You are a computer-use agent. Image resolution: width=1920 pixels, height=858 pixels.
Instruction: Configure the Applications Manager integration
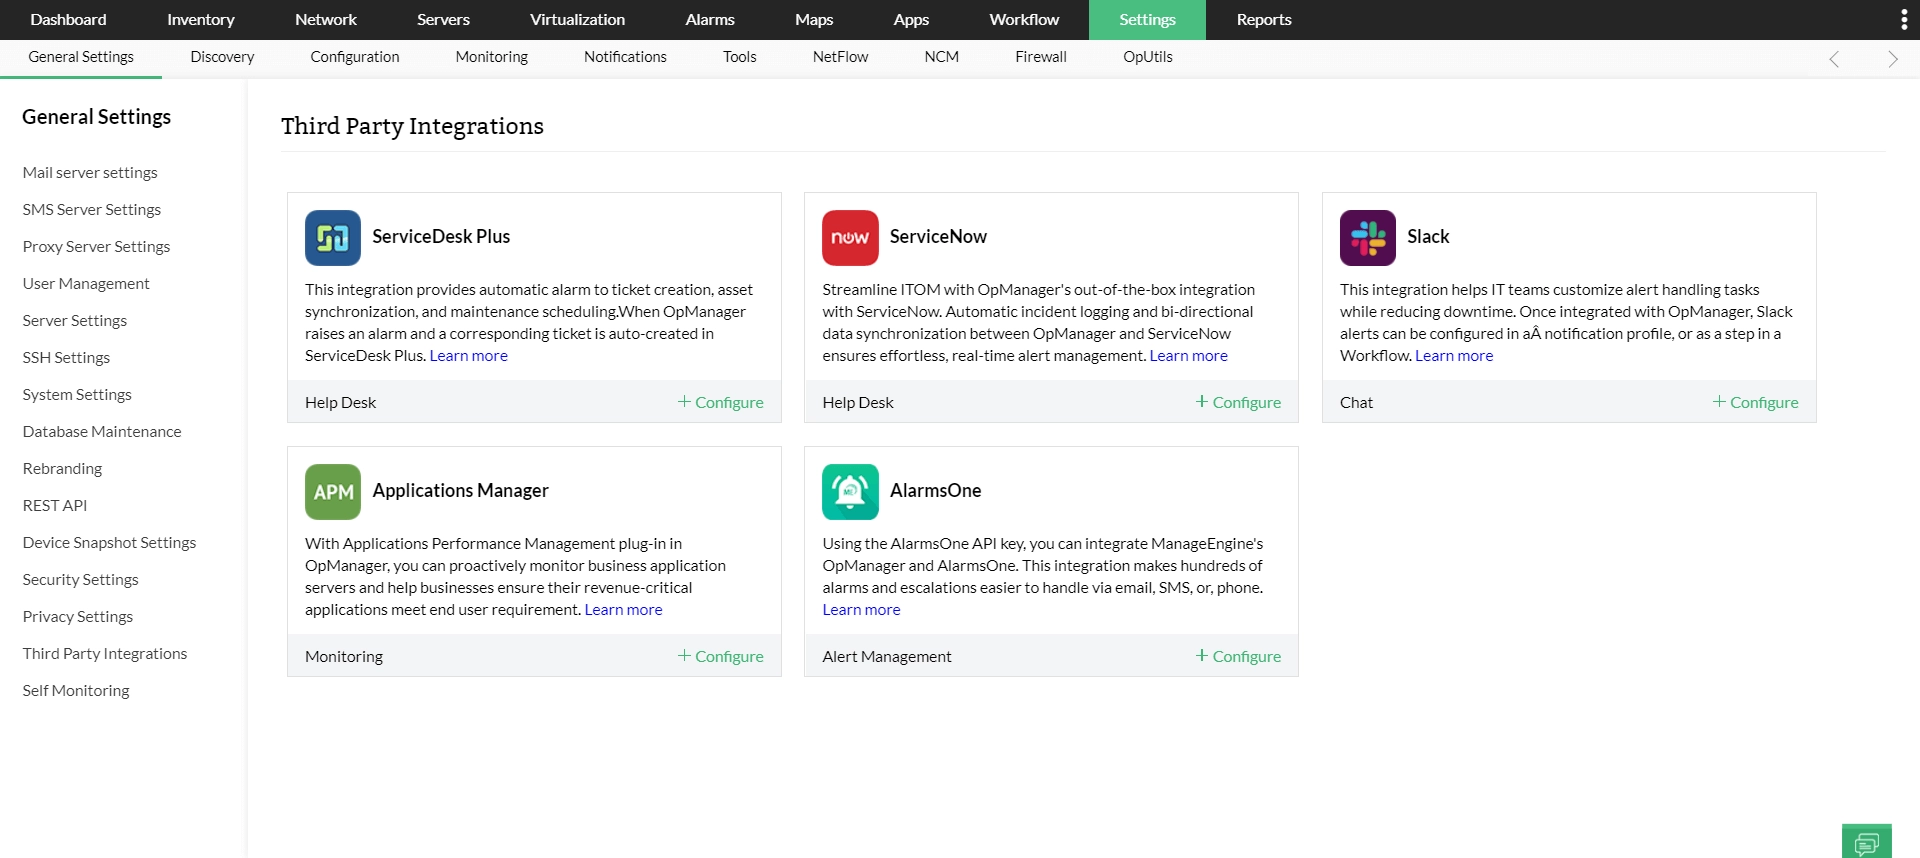(x=720, y=656)
